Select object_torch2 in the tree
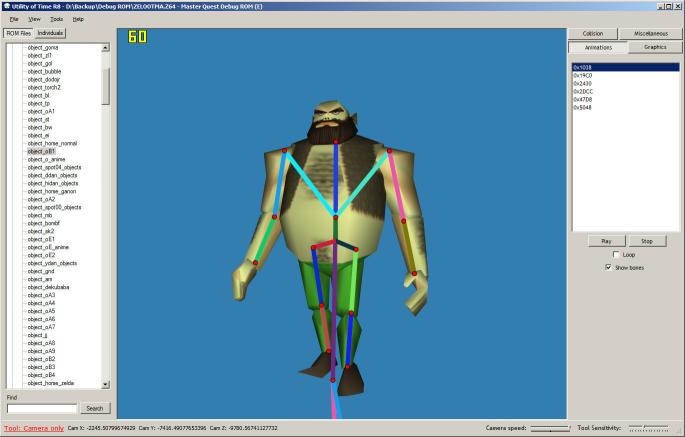This screenshot has width=685, height=437. (44, 87)
